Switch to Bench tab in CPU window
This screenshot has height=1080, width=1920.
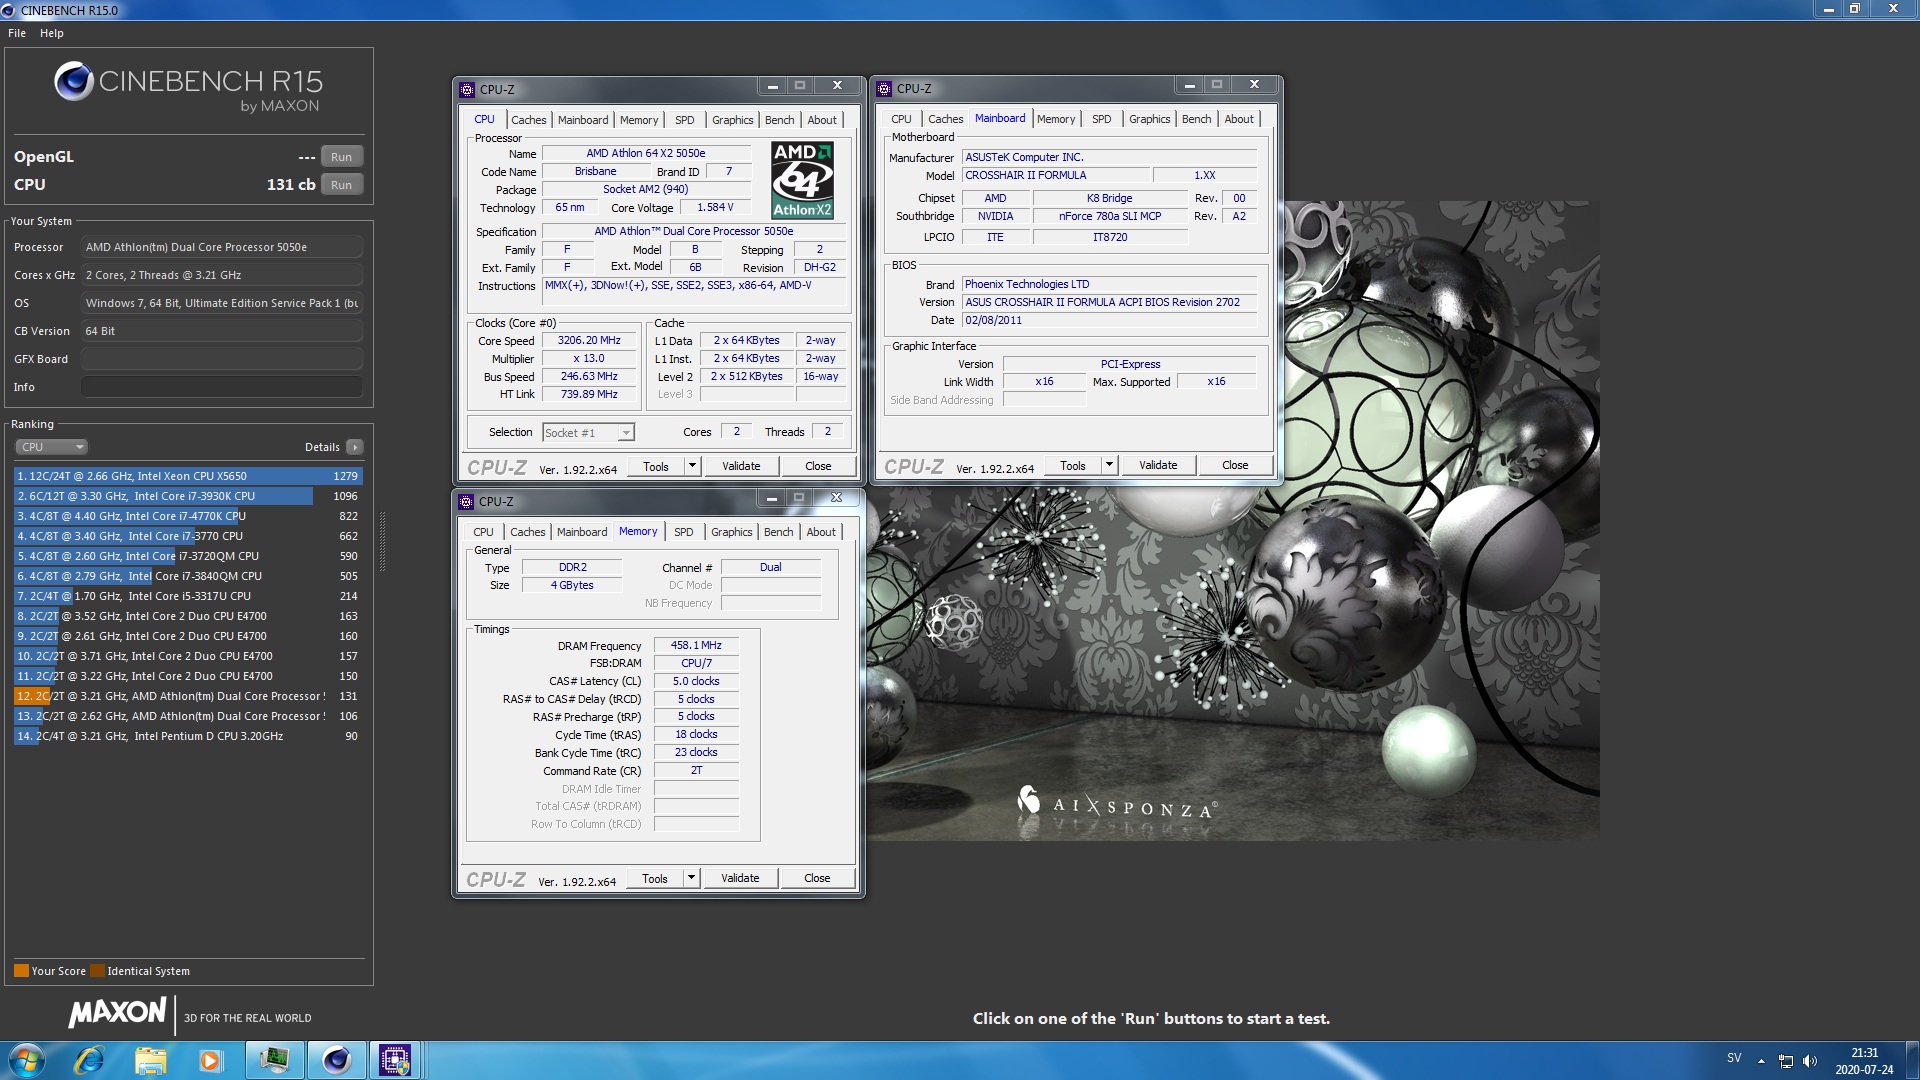(x=780, y=120)
